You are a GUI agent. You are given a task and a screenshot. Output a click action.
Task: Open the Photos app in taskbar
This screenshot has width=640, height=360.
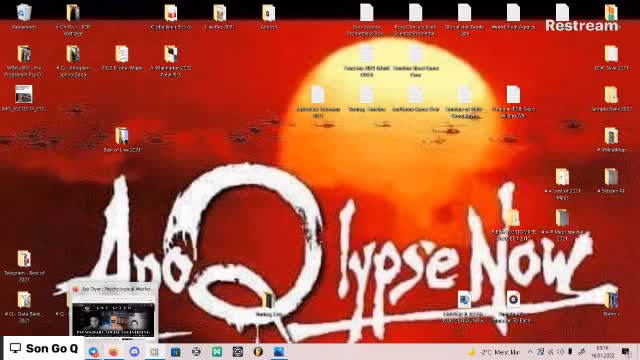point(279,351)
